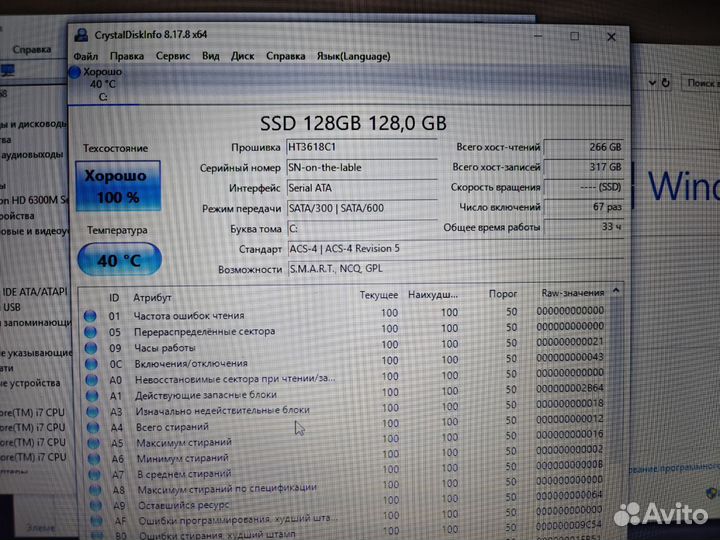Select row Частота ошибок чтения
The width and height of the screenshot is (720, 540).
344,315
